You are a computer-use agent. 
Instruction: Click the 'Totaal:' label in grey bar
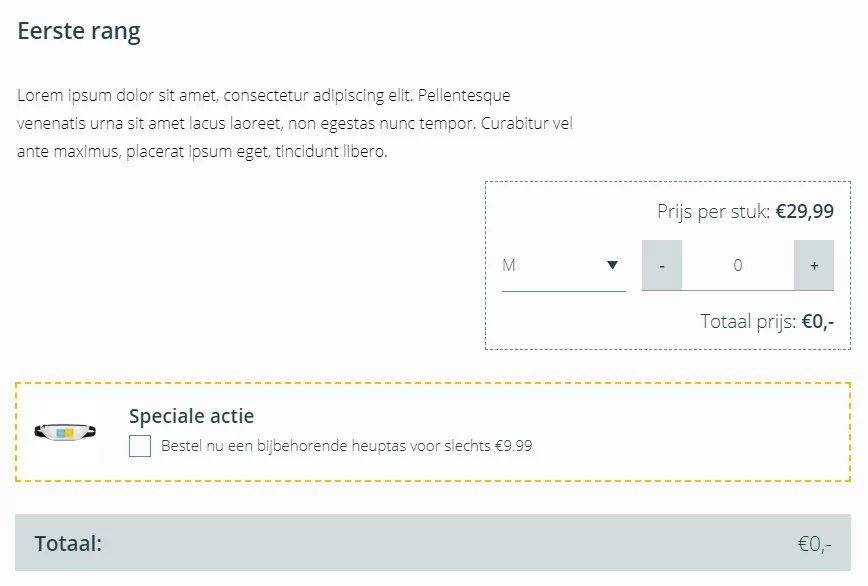pyautogui.click(x=68, y=543)
